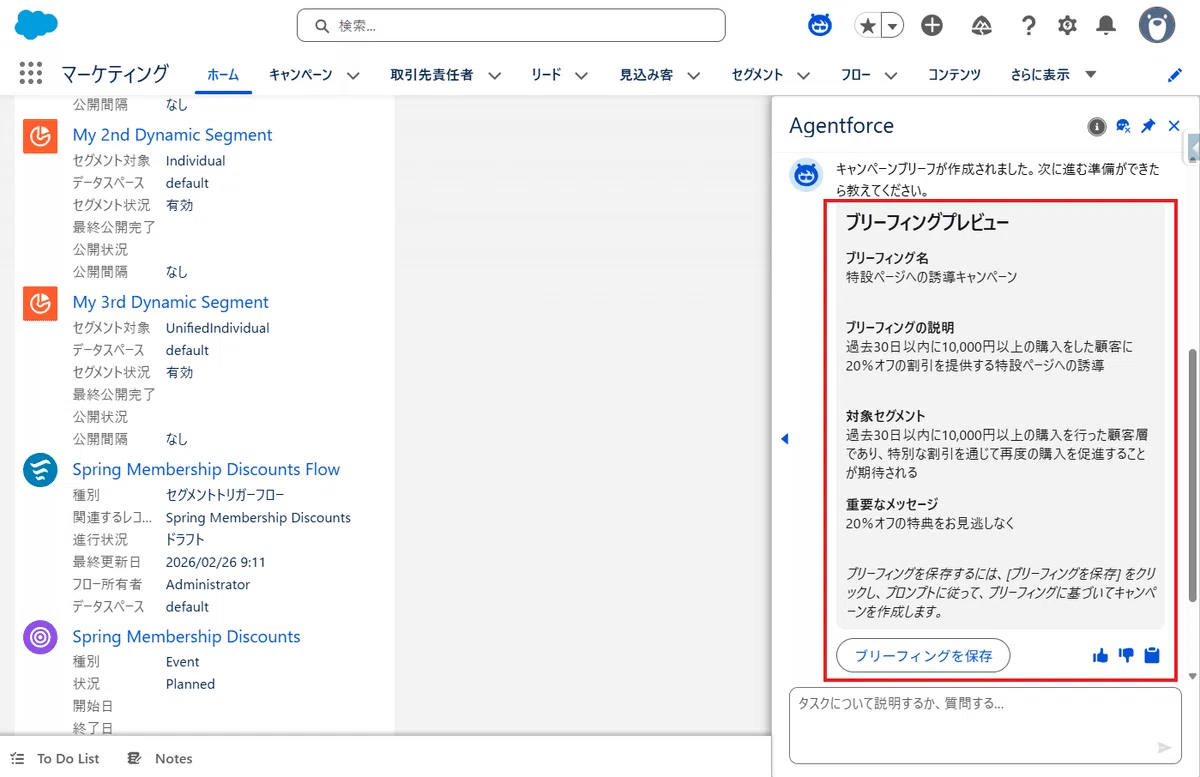Open the 取引先責任者 tab
Viewport: 1200px width, 777px height.
coord(432,75)
